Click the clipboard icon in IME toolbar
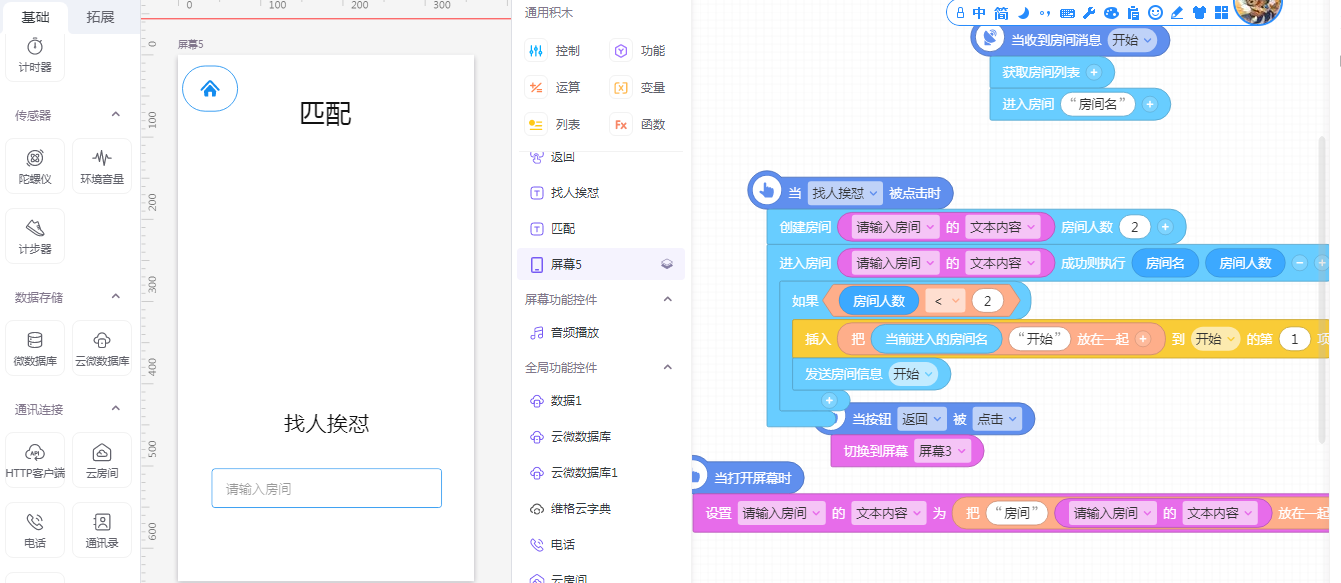Image resolution: width=1341 pixels, height=583 pixels. (1134, 13)
